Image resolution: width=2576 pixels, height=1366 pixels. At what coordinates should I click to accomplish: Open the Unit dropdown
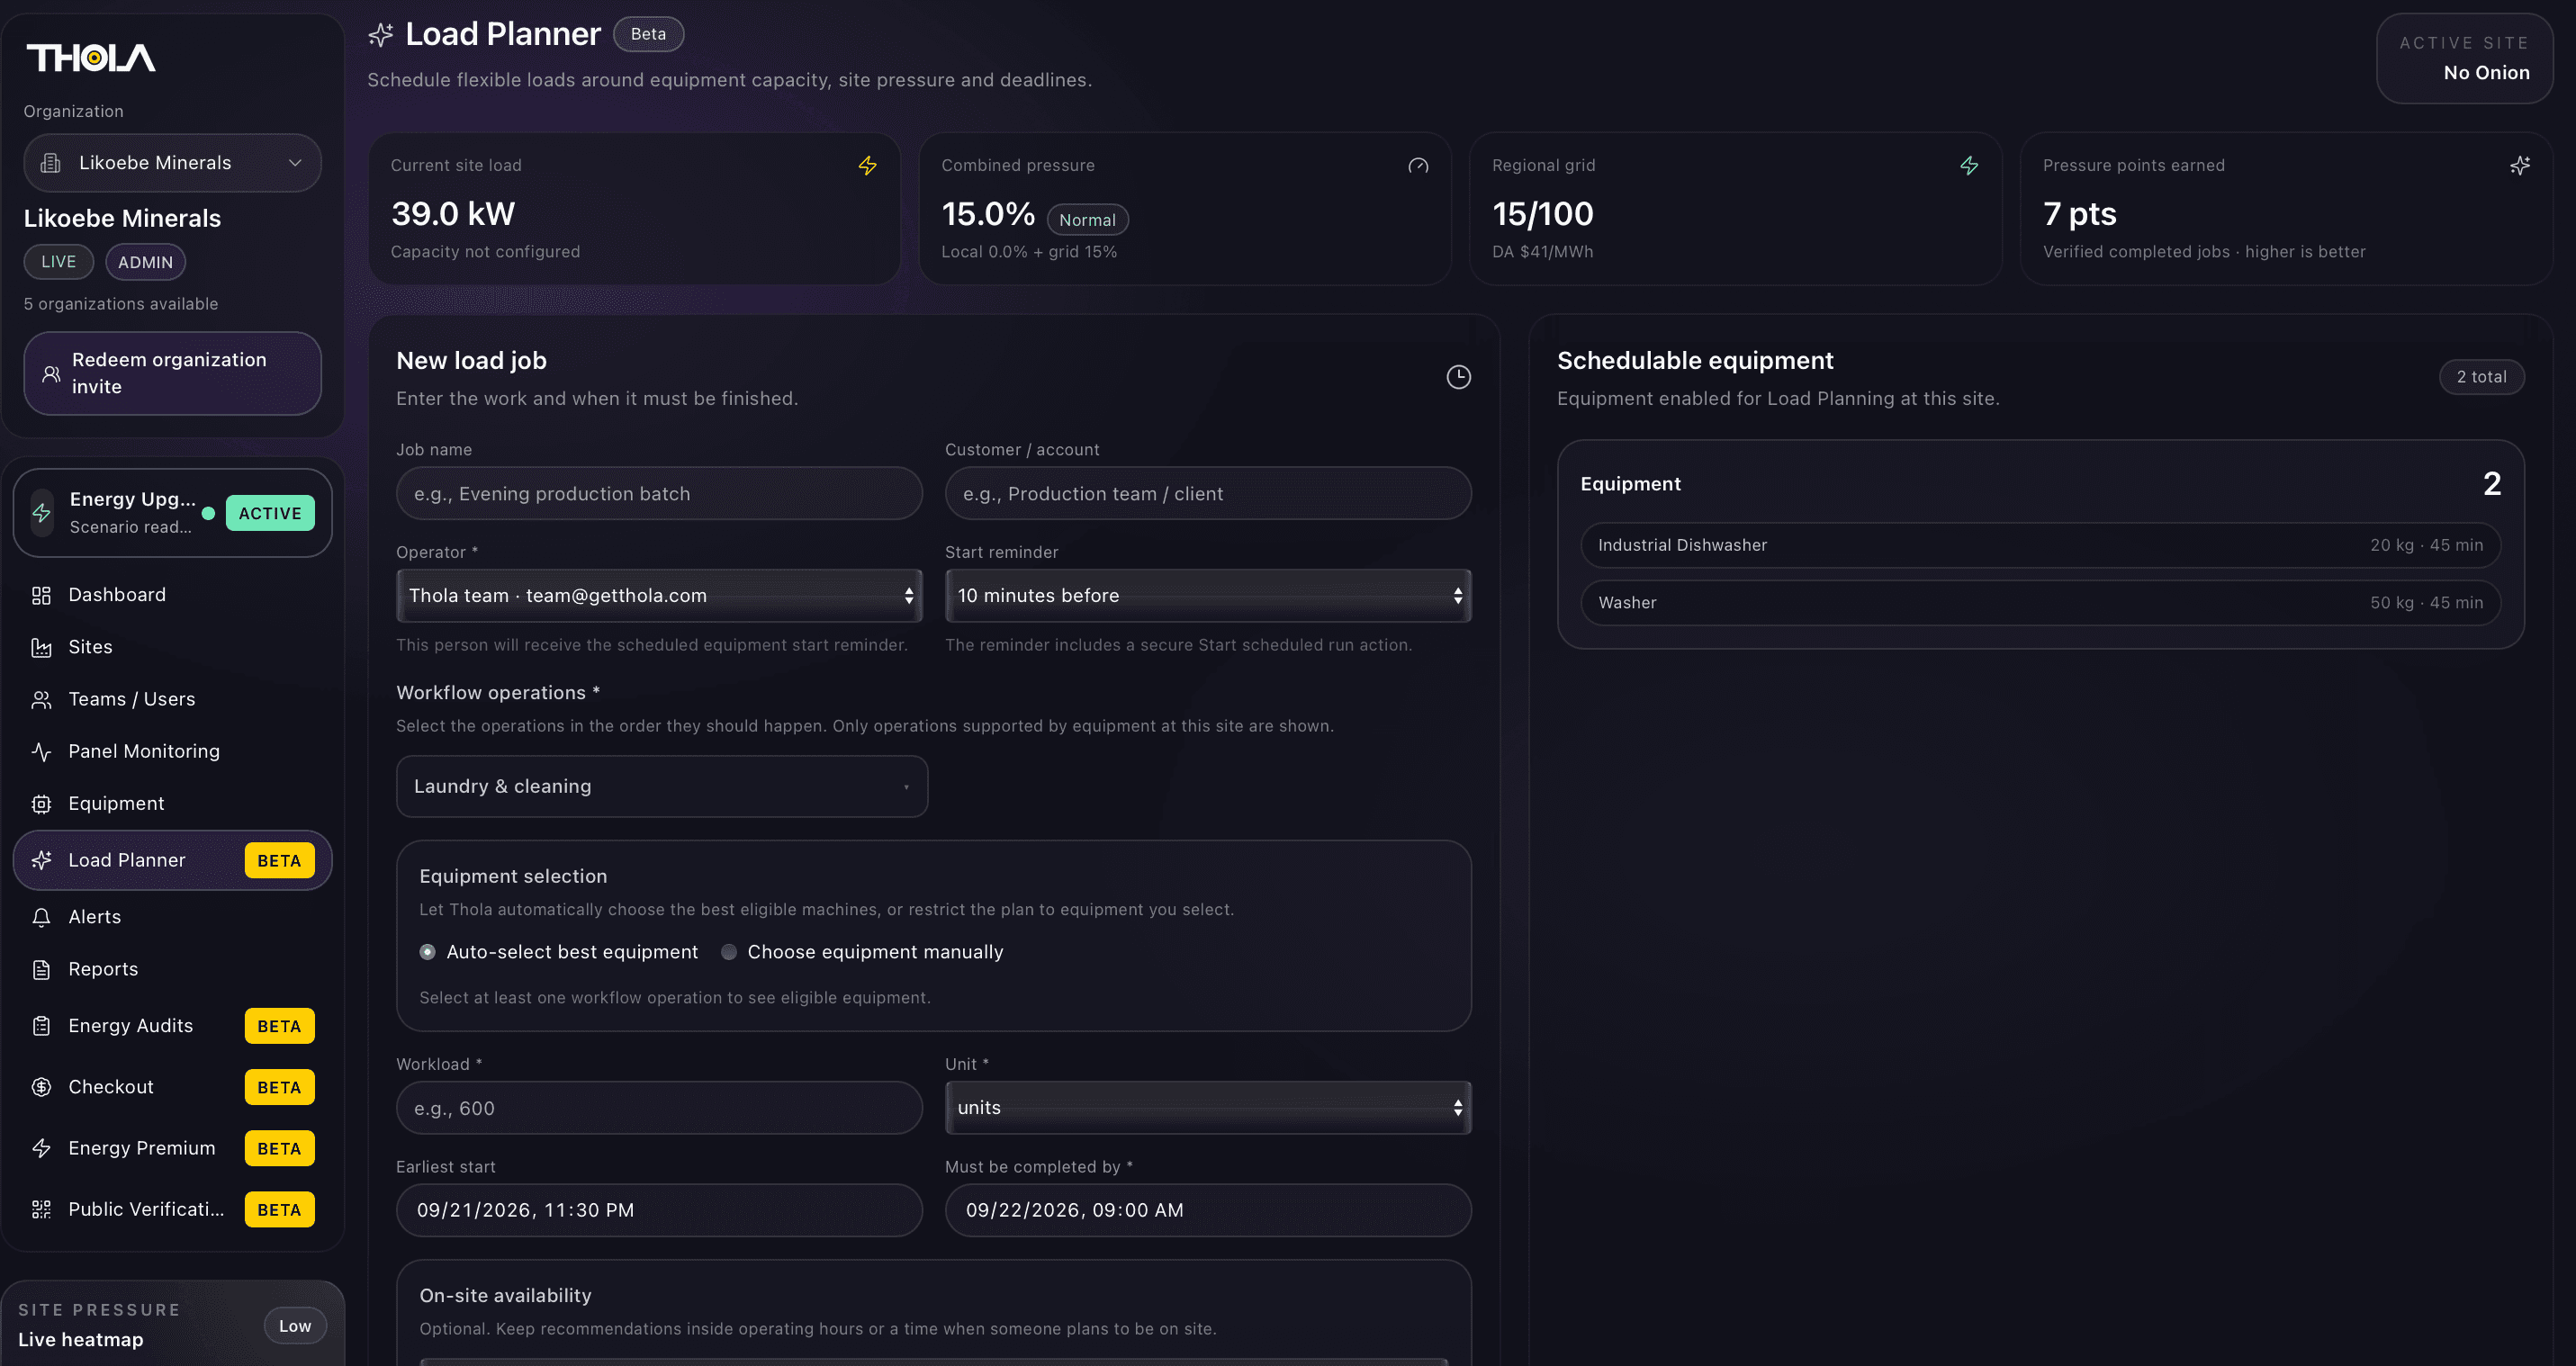pos(1208,1108)
